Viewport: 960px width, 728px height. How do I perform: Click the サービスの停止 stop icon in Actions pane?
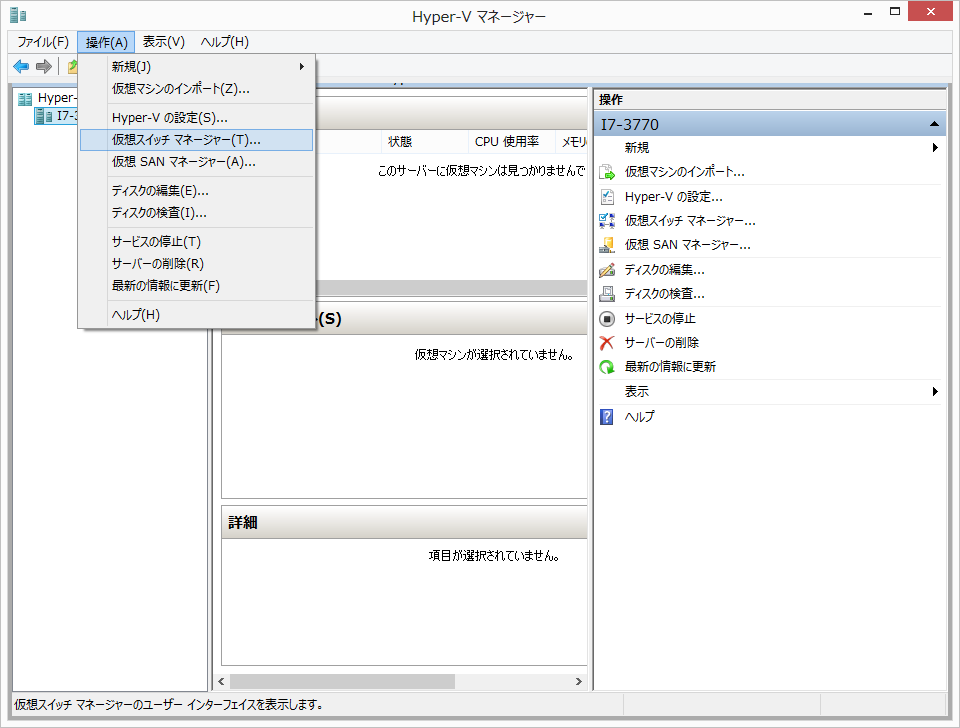pyautogui.click(x=607, y=318)
